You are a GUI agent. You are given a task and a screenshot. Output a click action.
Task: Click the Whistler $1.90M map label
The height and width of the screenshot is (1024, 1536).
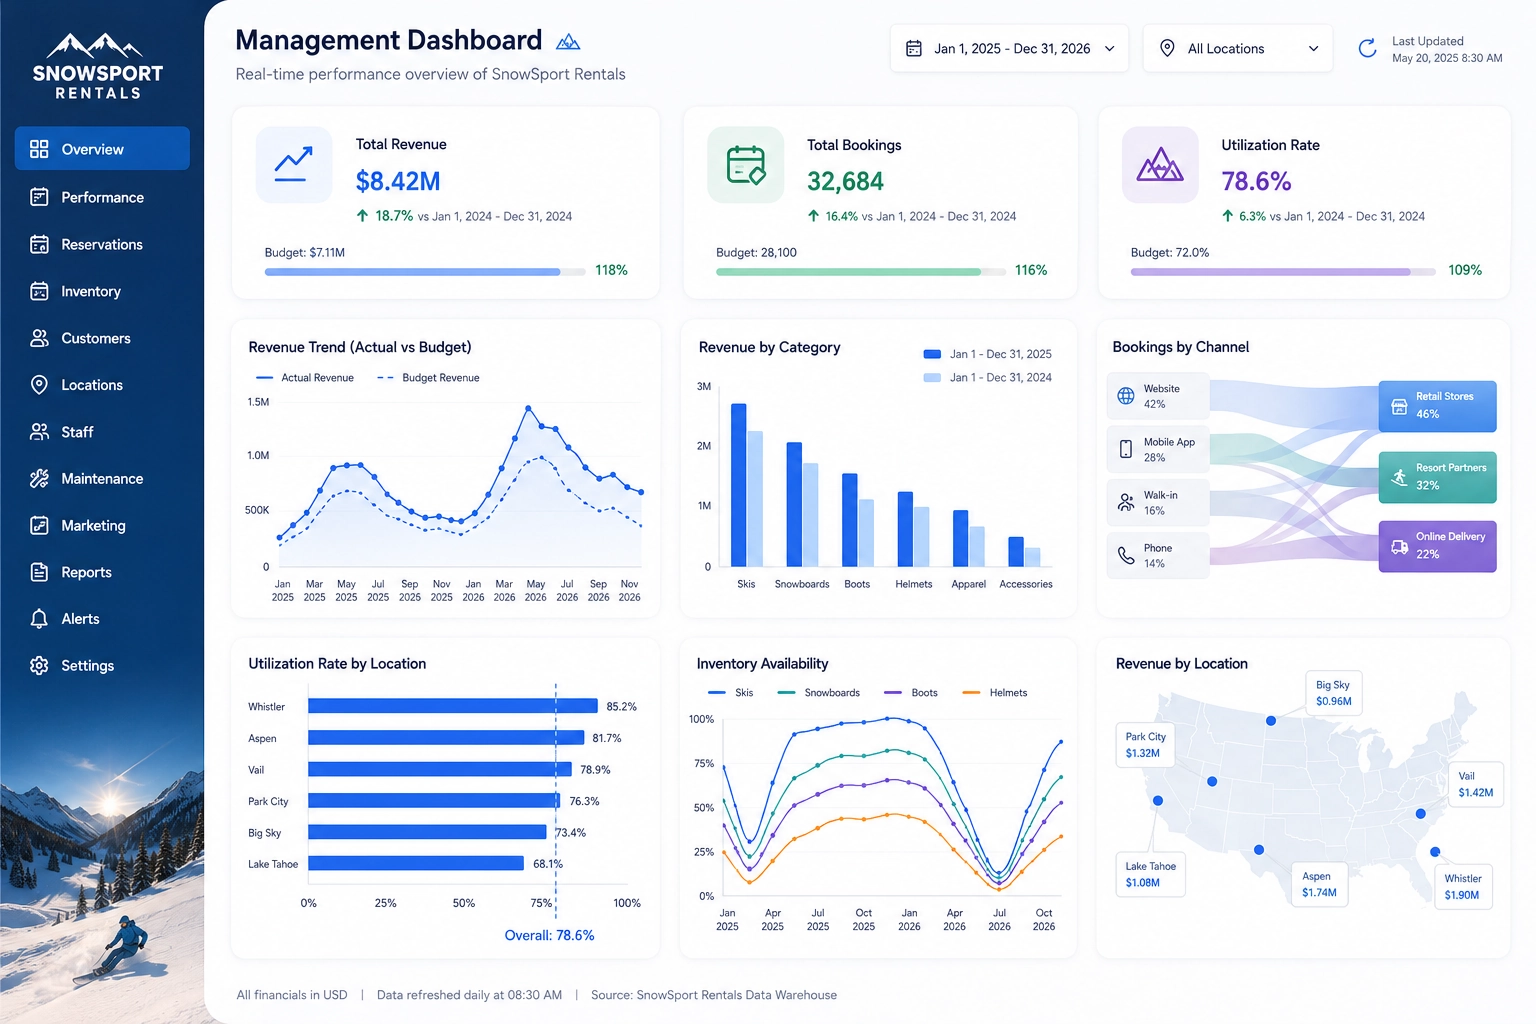pos(1462,886)
